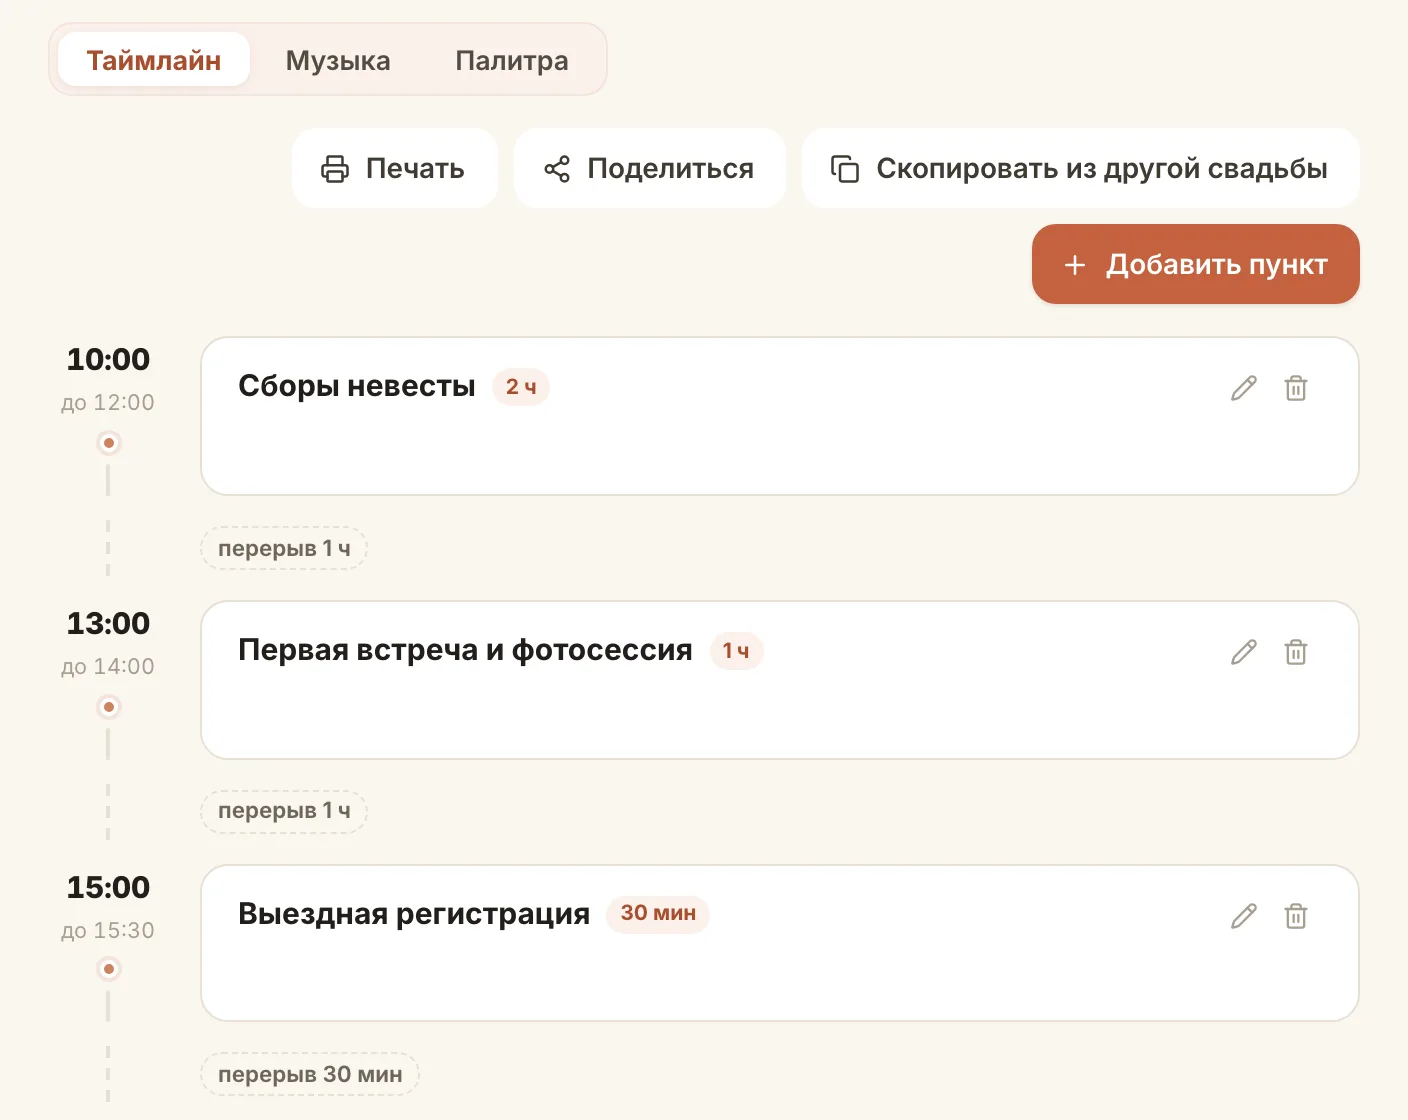
Task: Edit Первая встреча и фотосессия entry
Action: click(x=1243, y=652)
